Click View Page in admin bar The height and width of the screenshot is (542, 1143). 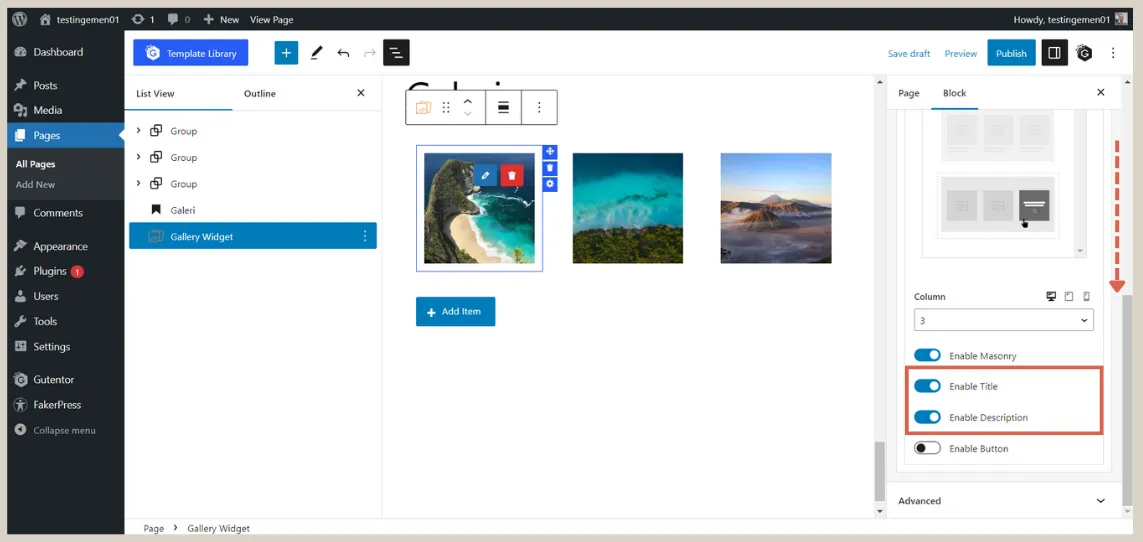tap(271, 20)
